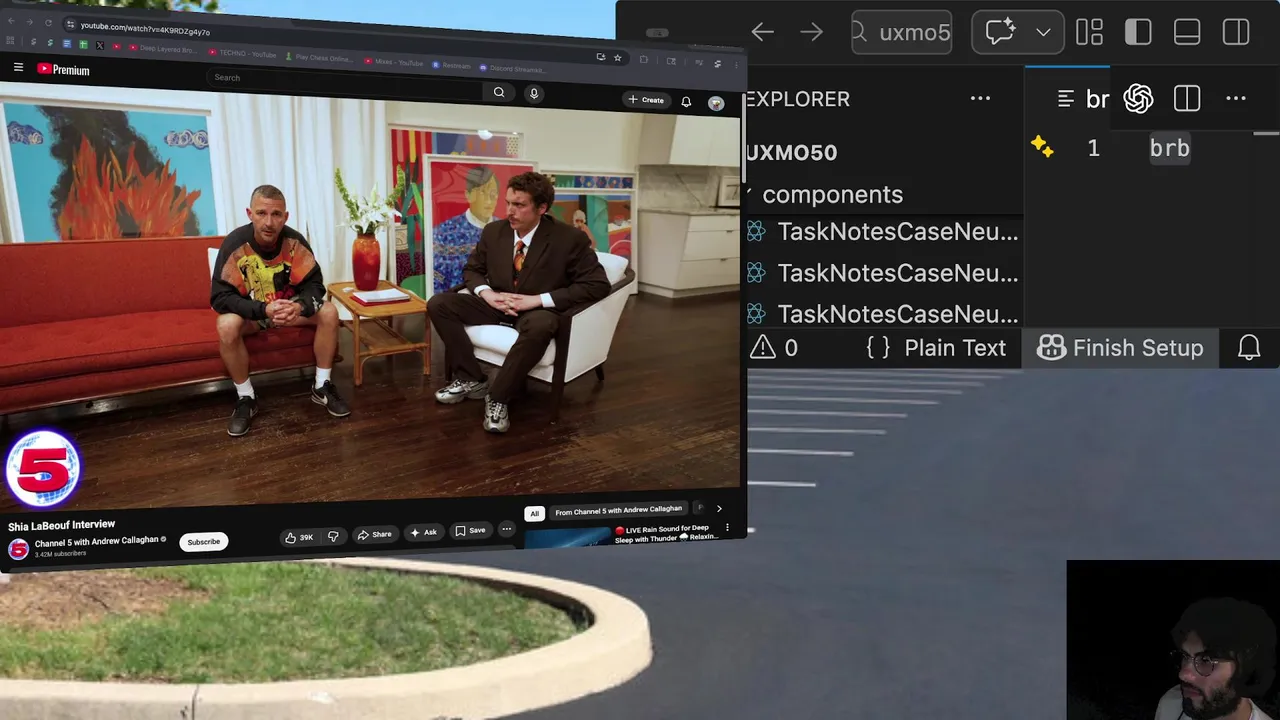Screen dimensions: 1280x720
Task: Start voice search with the microphone icon
Action: tap(534, 93)
